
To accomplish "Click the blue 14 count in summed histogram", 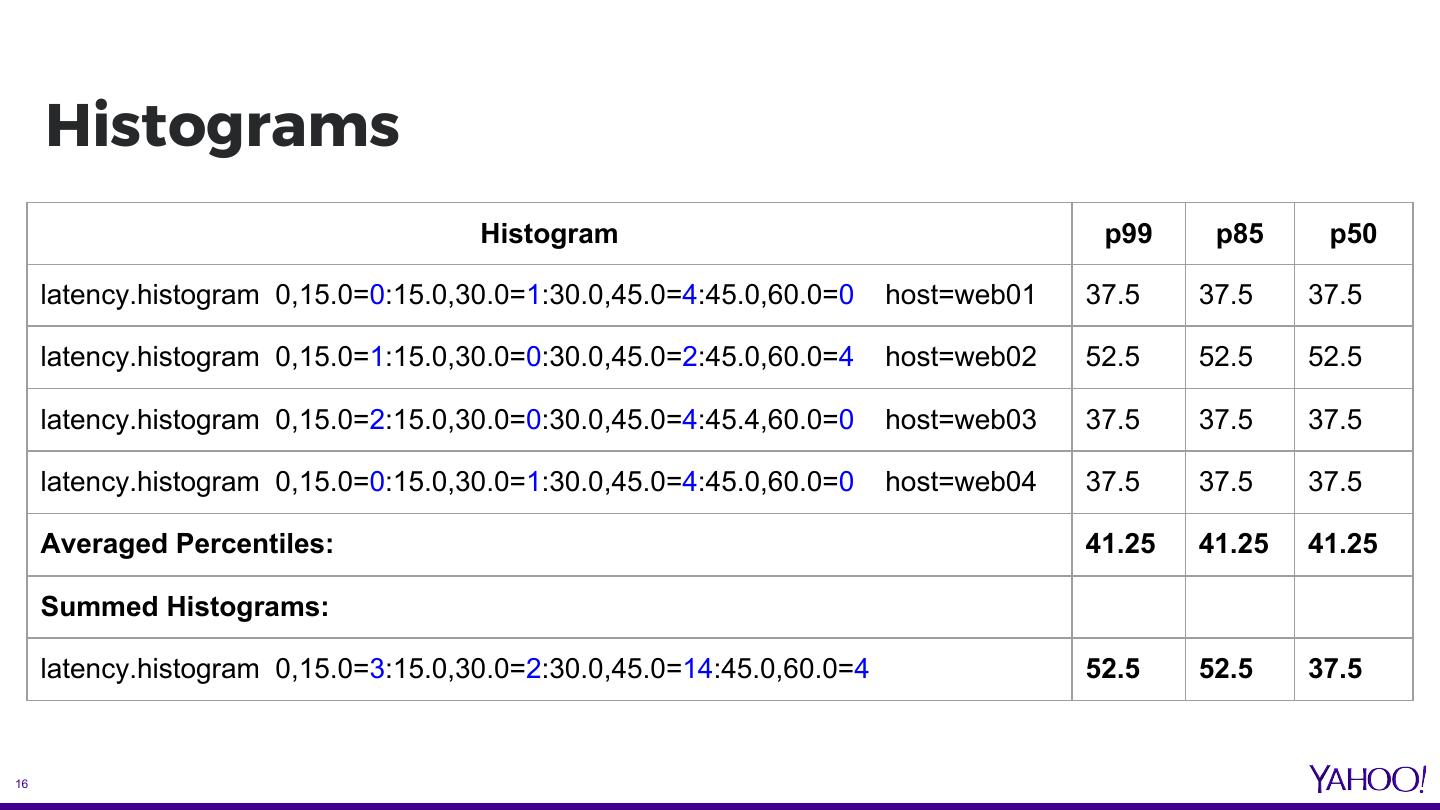I will click(x=697, y=669).
